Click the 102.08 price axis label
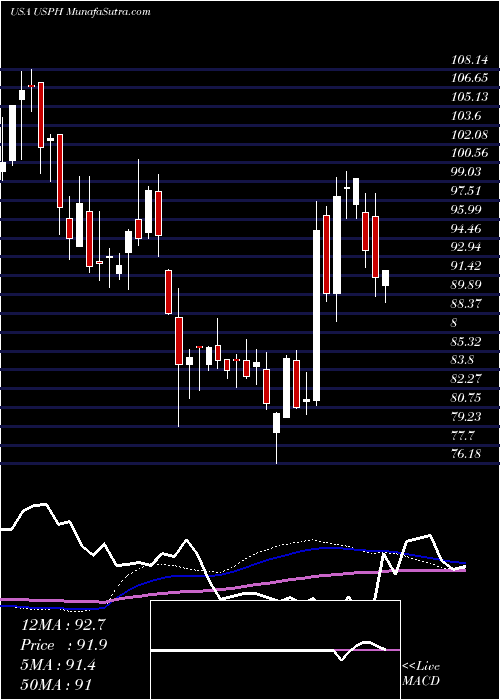This screenshot has width=500, height=700. [x=470, y=134]
